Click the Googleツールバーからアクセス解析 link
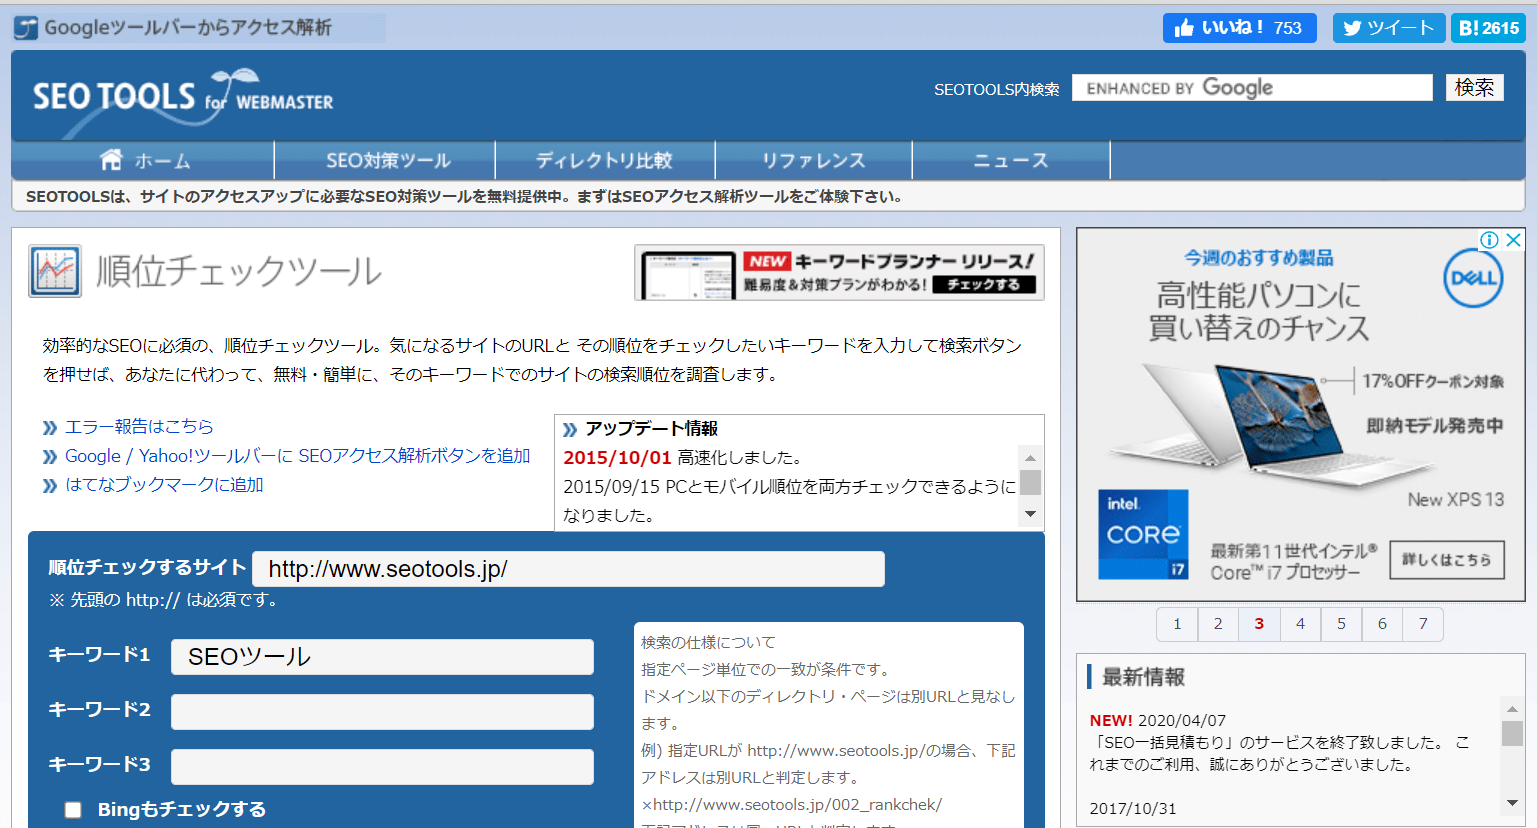This screenshot has height=828, width=1537. pos(188,28)
